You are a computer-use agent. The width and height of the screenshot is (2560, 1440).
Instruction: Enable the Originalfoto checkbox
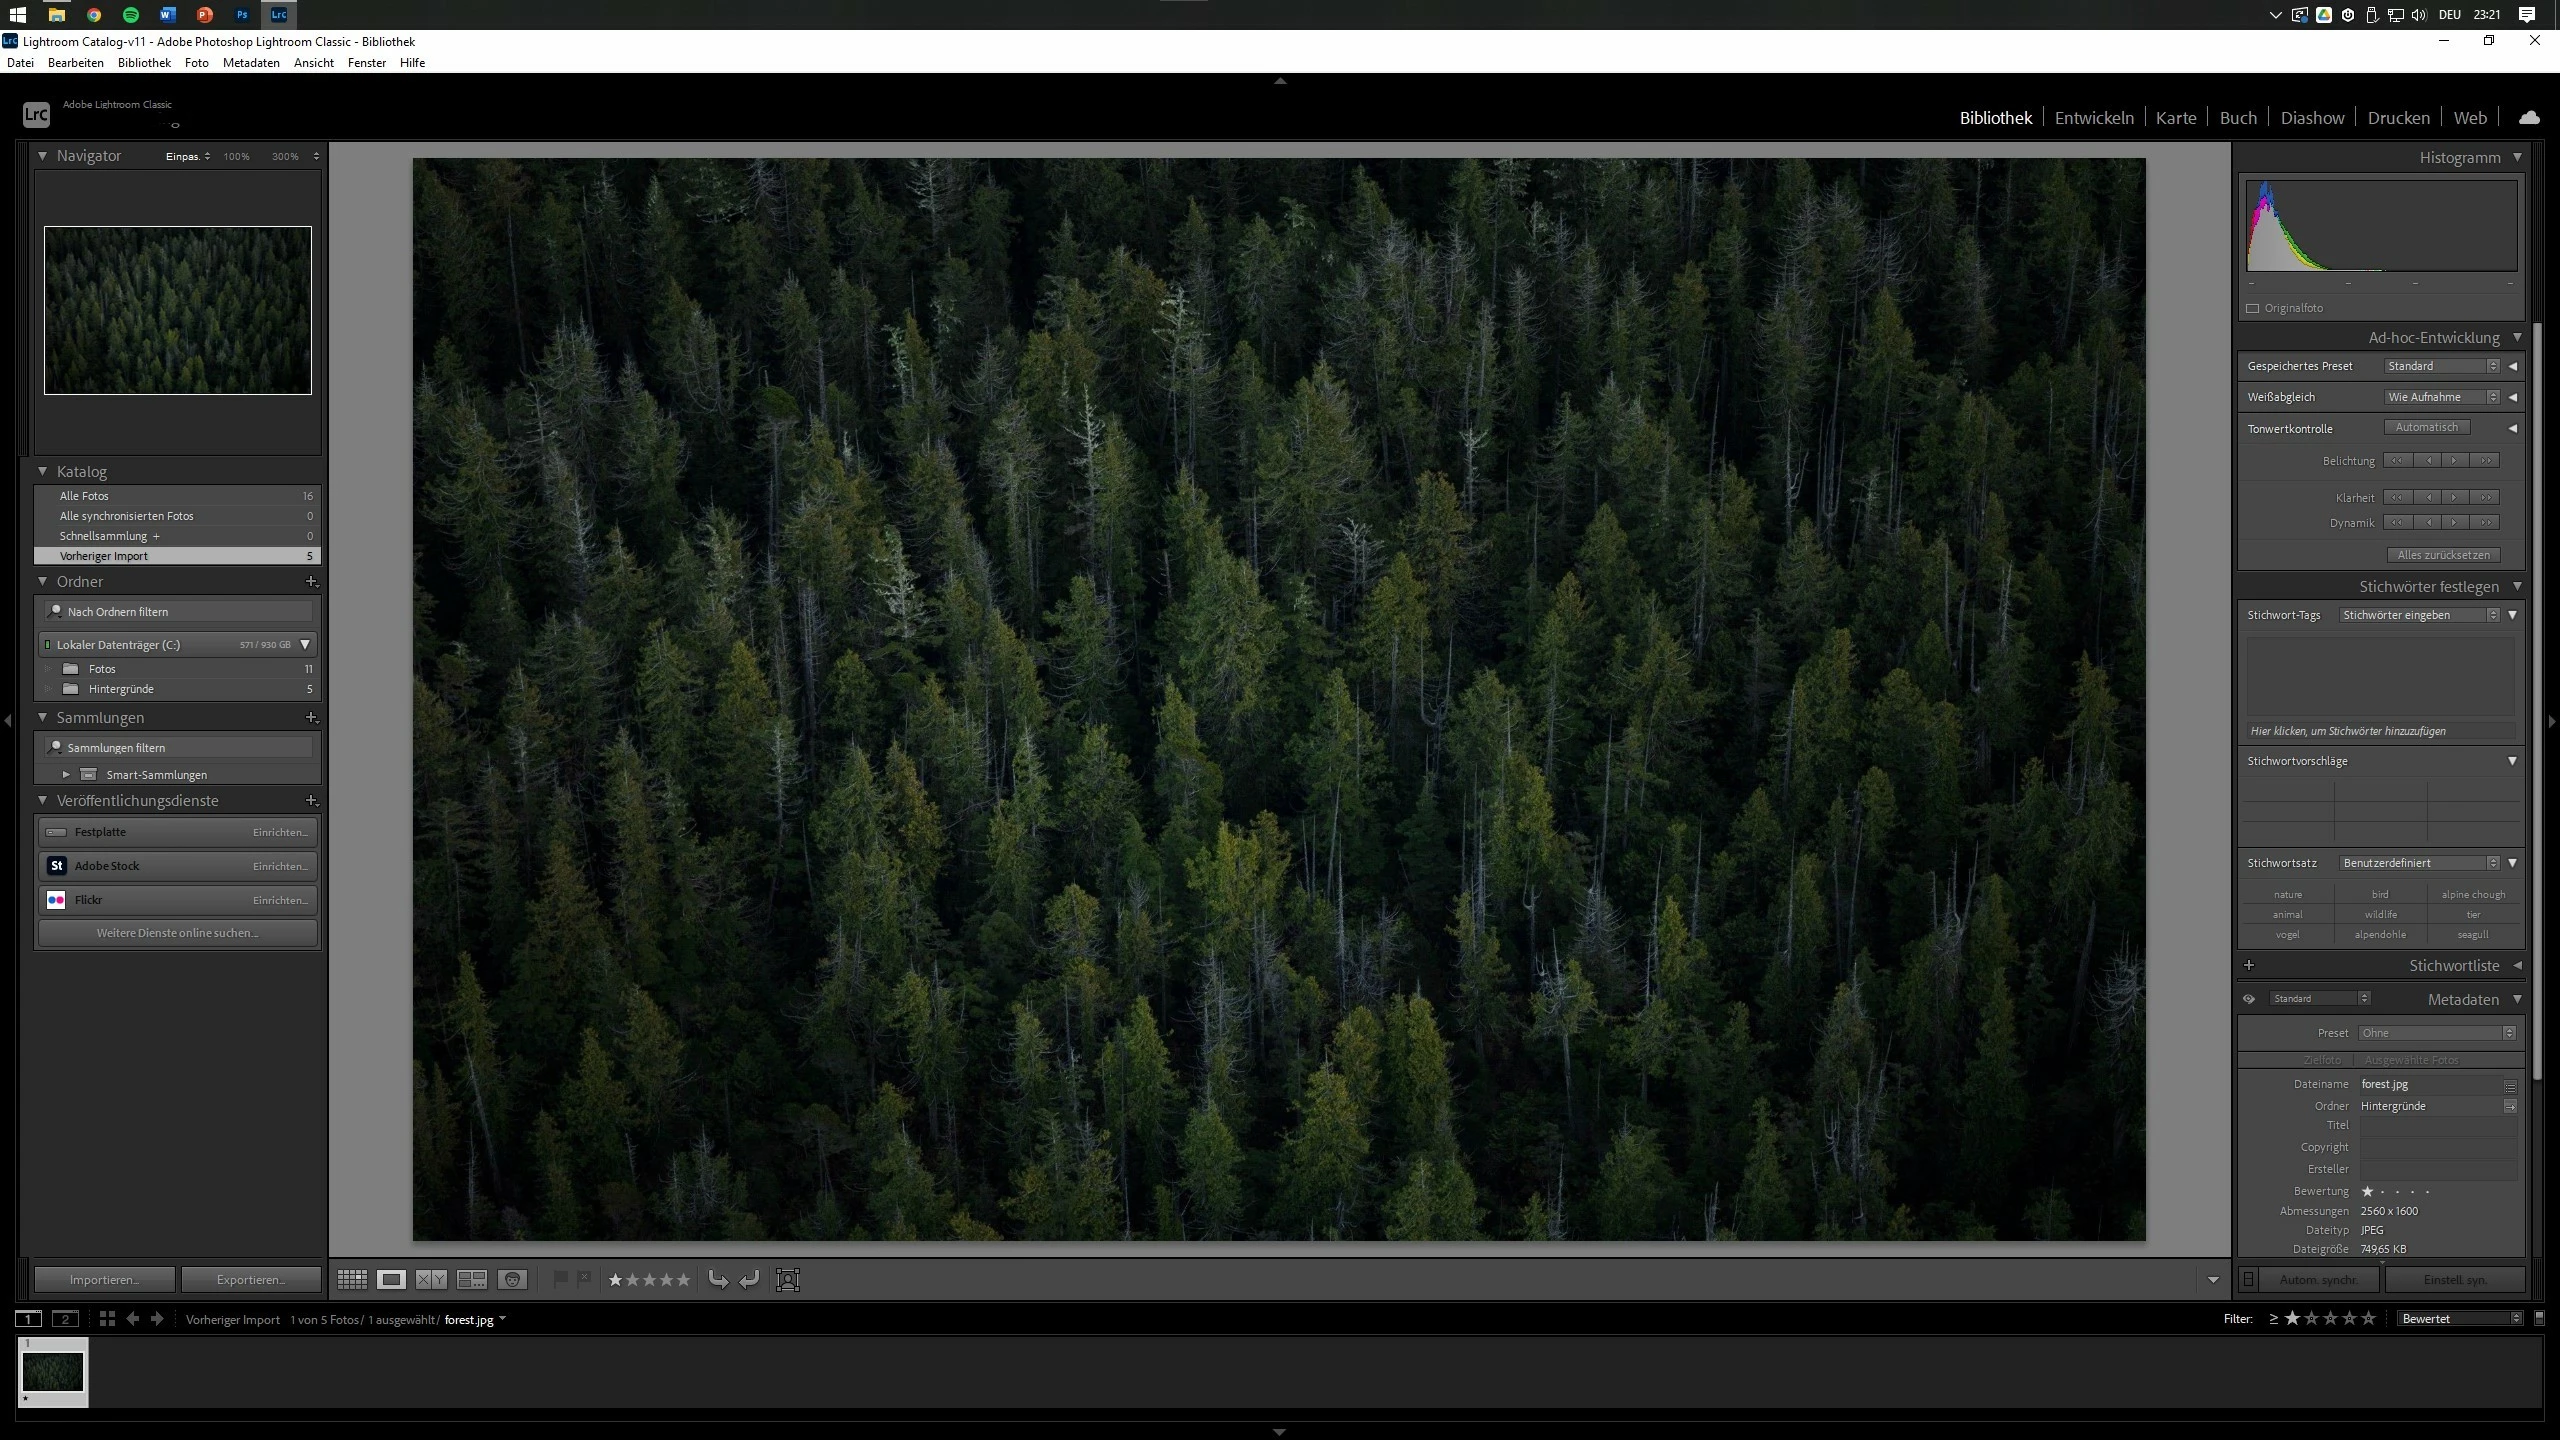click(x=2253, y=308)
